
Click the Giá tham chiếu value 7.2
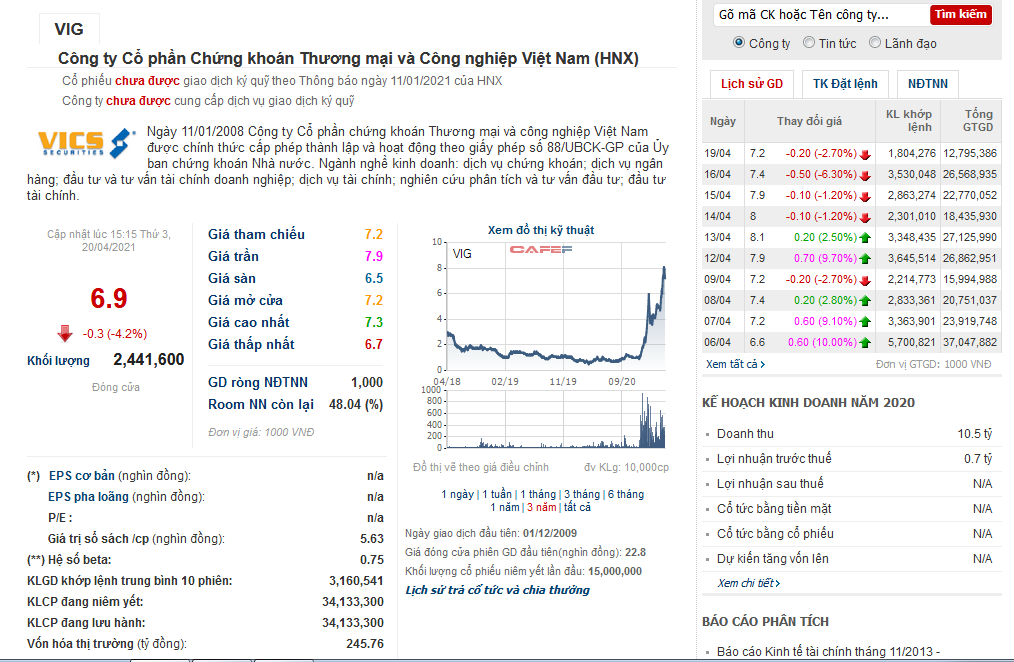point(374,235)
